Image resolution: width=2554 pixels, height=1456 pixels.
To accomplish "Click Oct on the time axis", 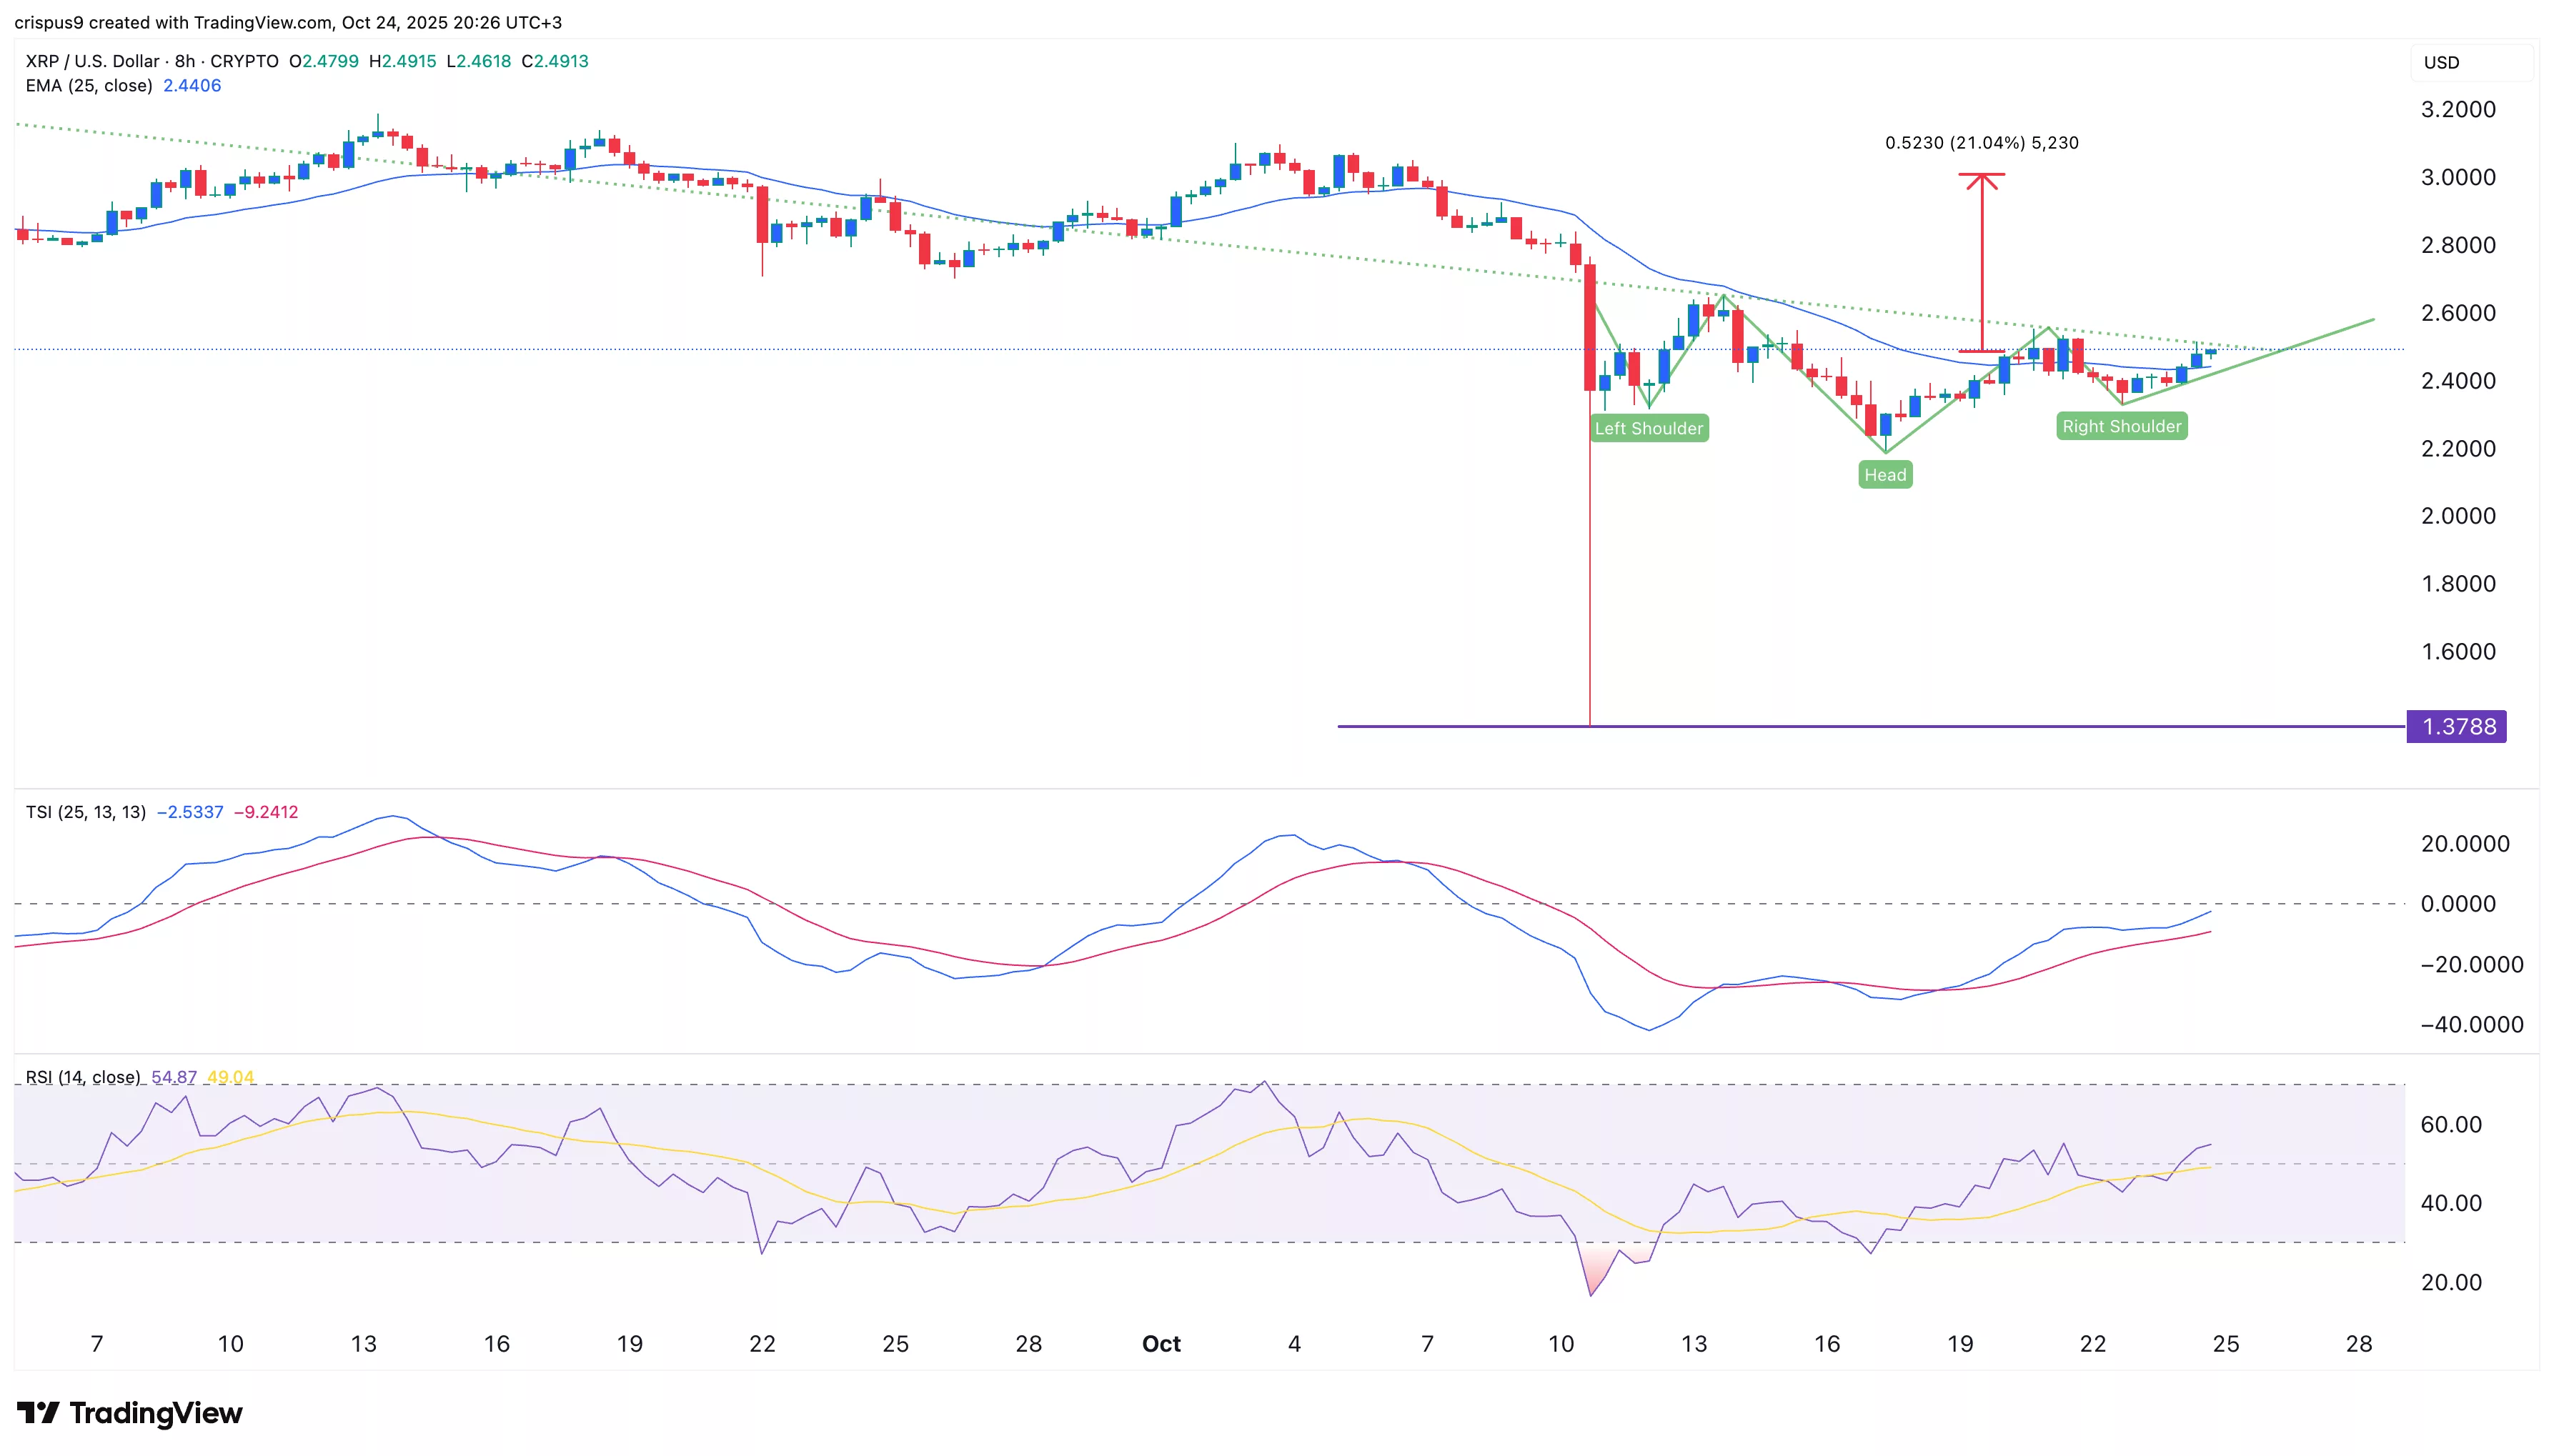I will tap(1161, 1343).
